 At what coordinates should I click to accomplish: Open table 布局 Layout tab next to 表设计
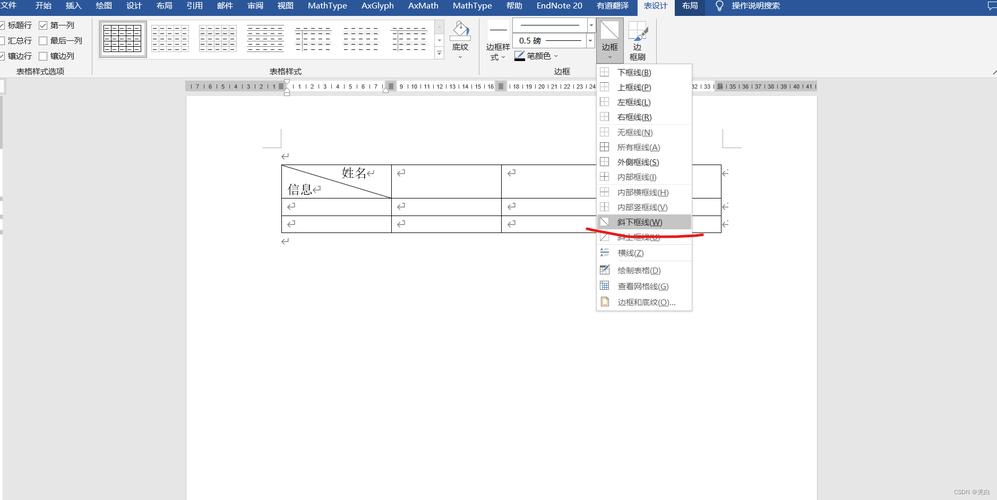click(x=690, y=6)
